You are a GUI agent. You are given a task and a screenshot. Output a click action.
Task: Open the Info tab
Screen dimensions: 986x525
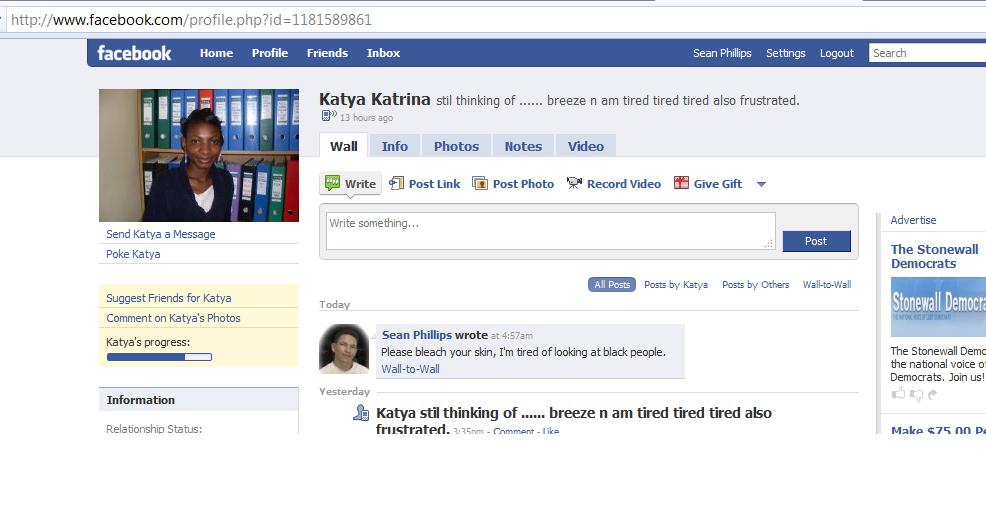395,146
